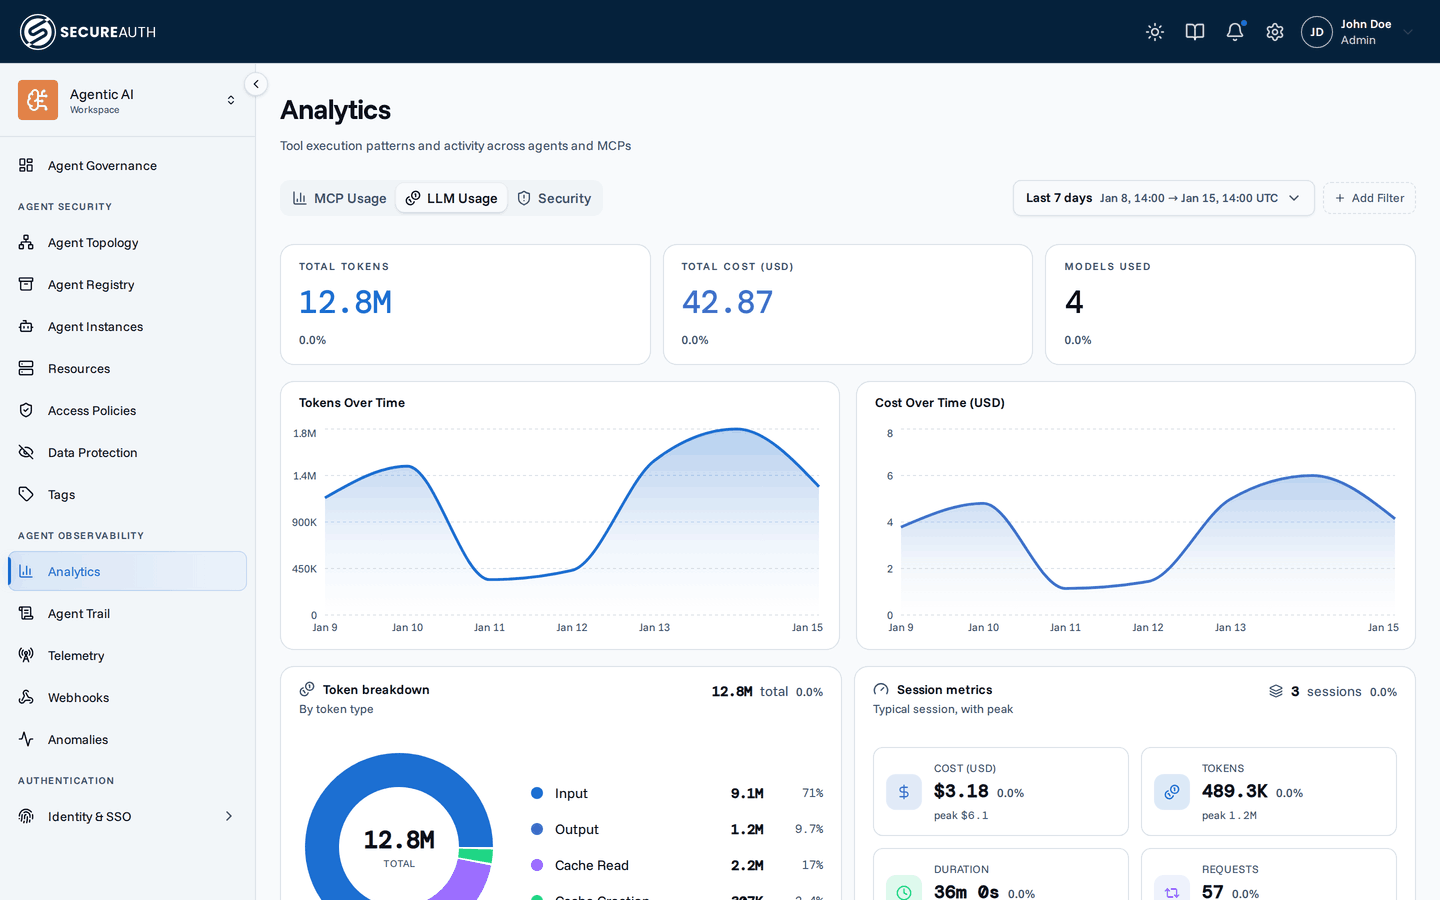Open the documentation book icon
Screen dimensions: 1440x900
click(1195, 32)
